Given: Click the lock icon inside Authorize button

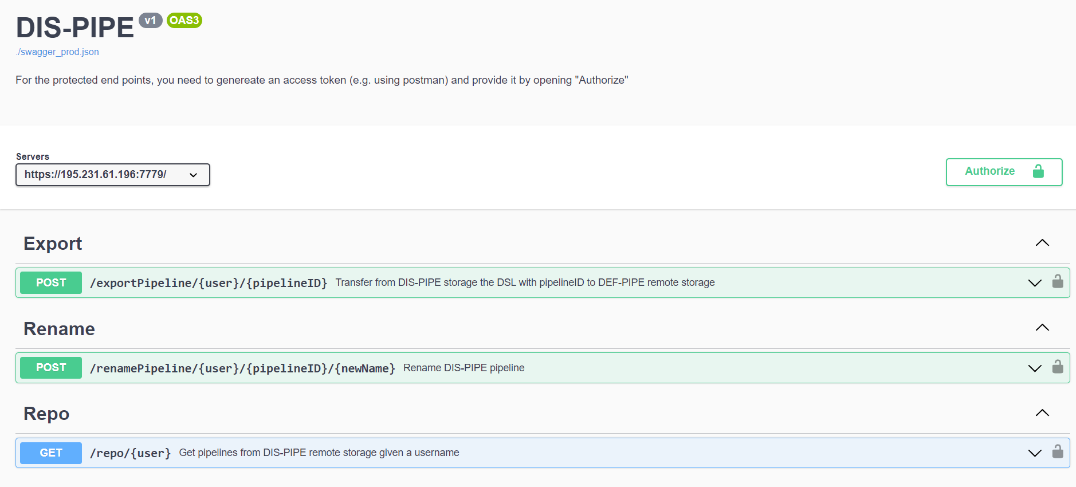Looking at the screenshot, I should 1038,171.
